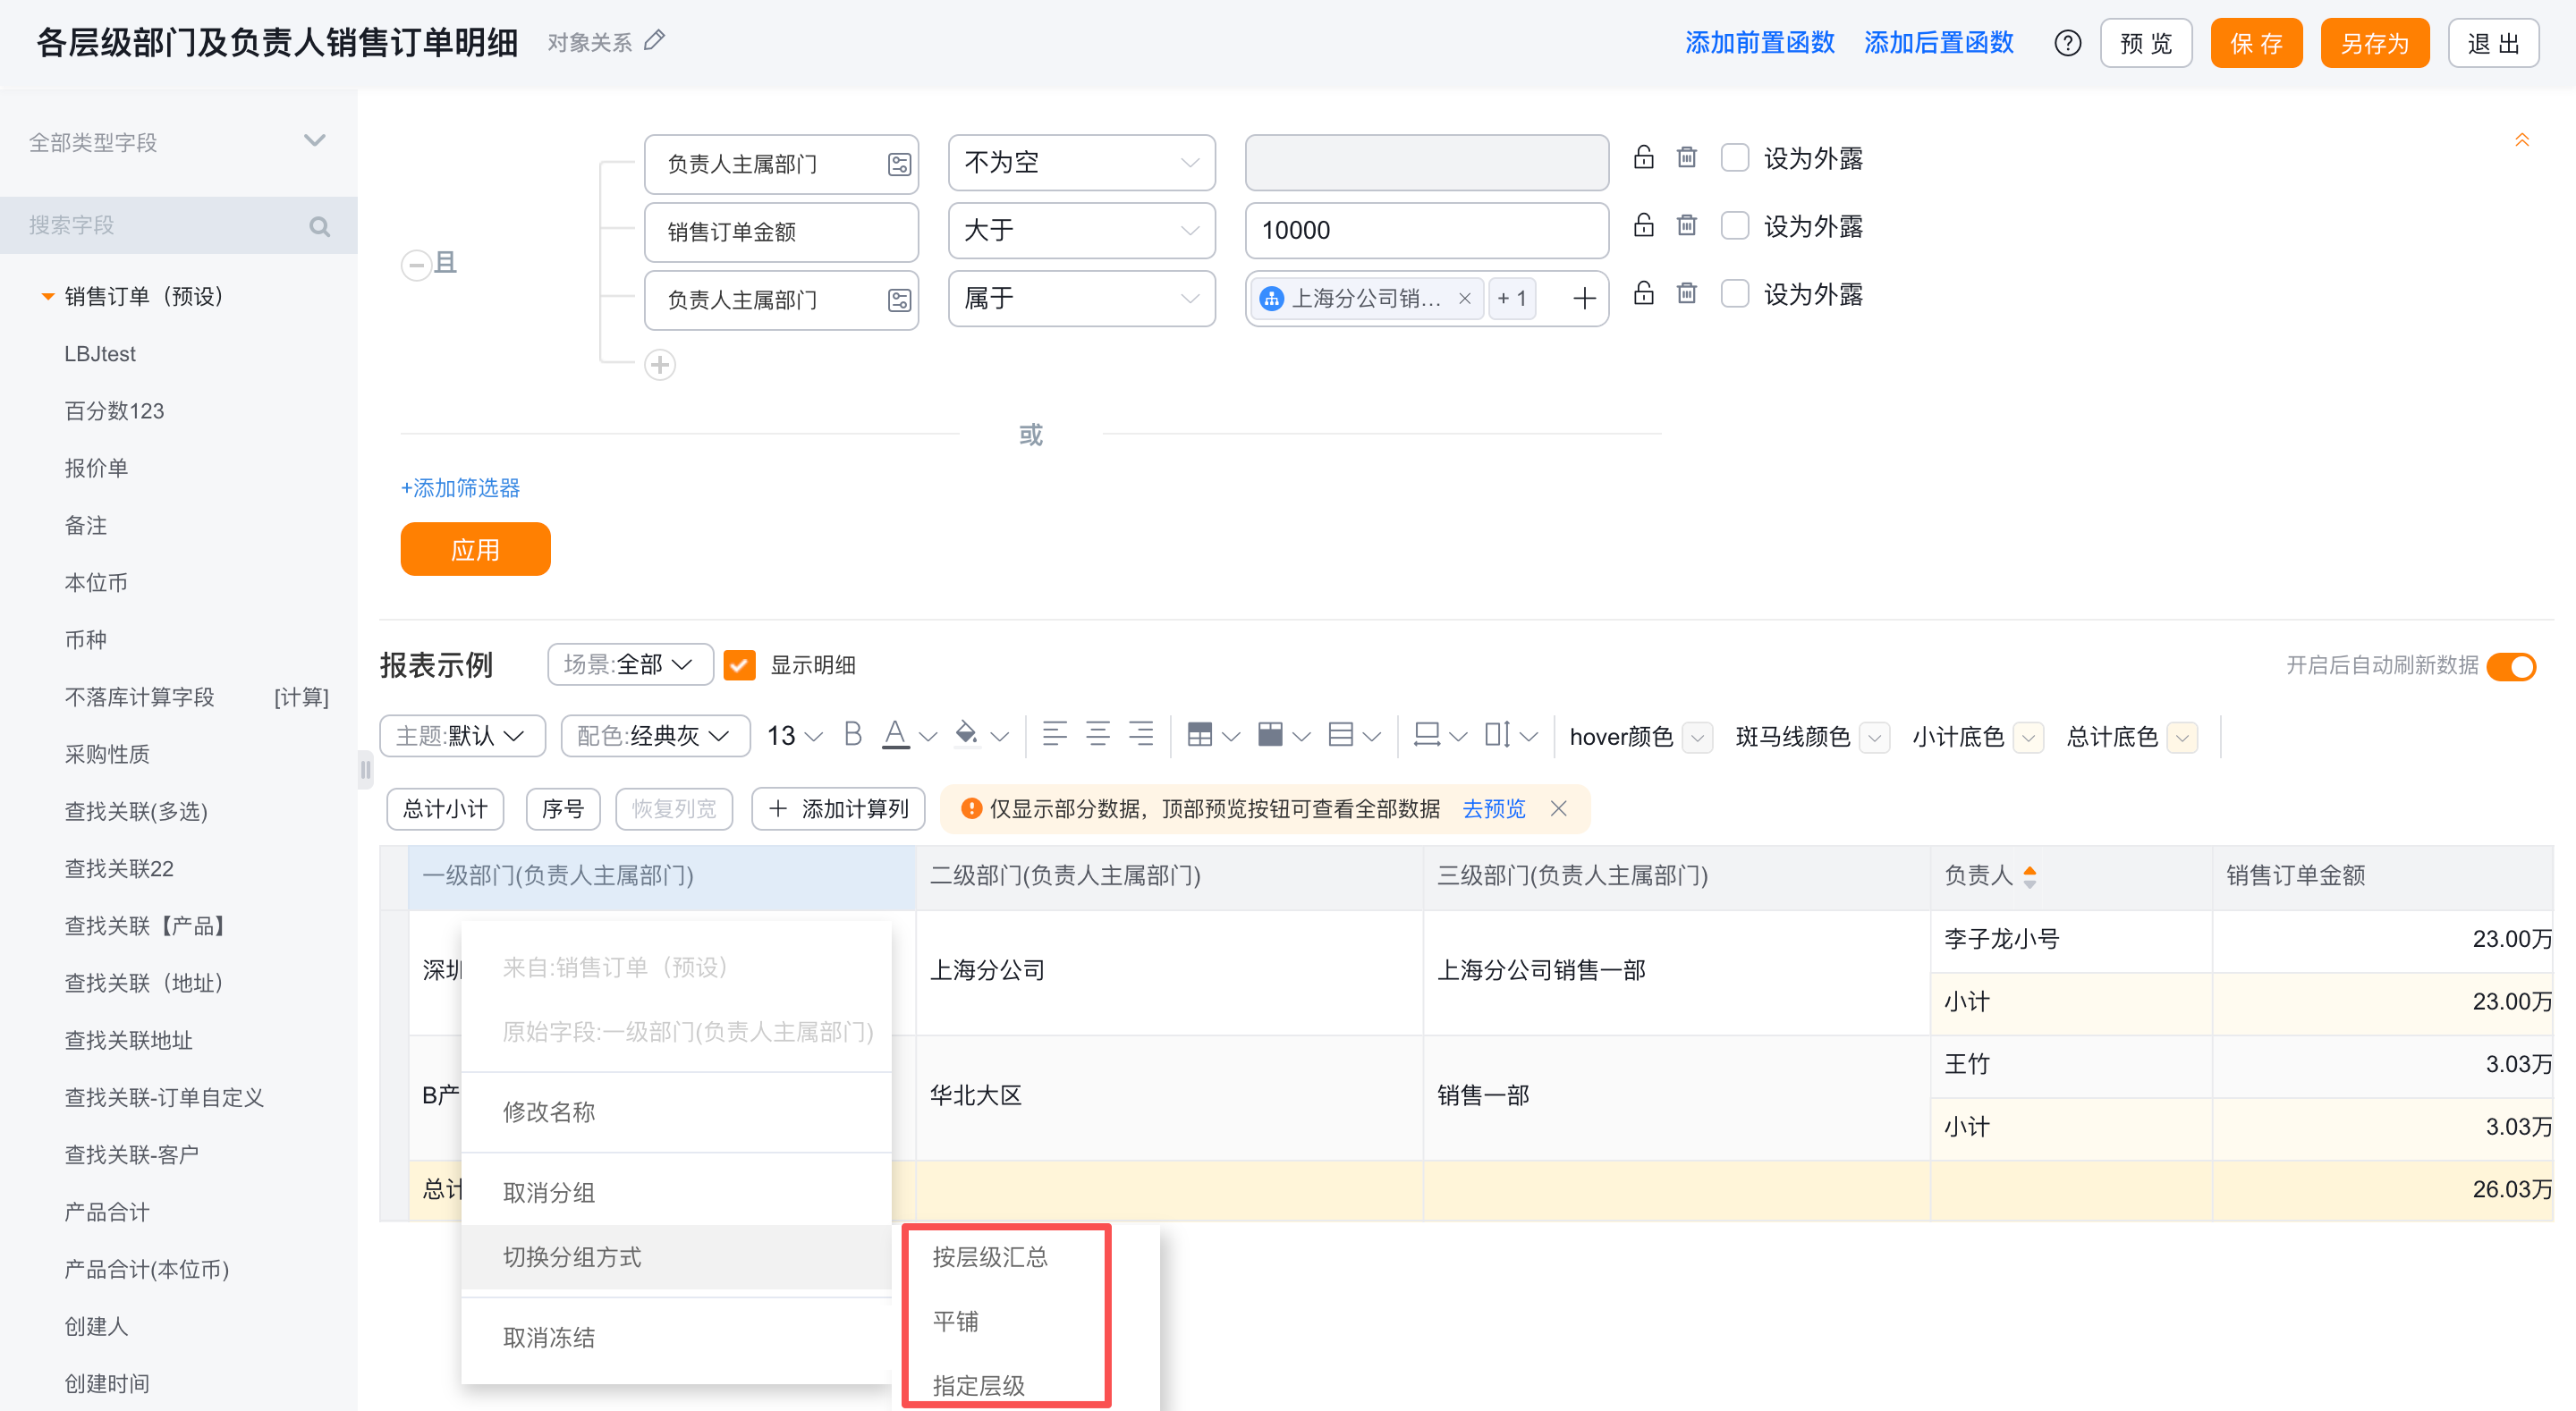The image size is (2576, 1411).
Task: Toggle bold text formatting
Action: coord(852,735)
